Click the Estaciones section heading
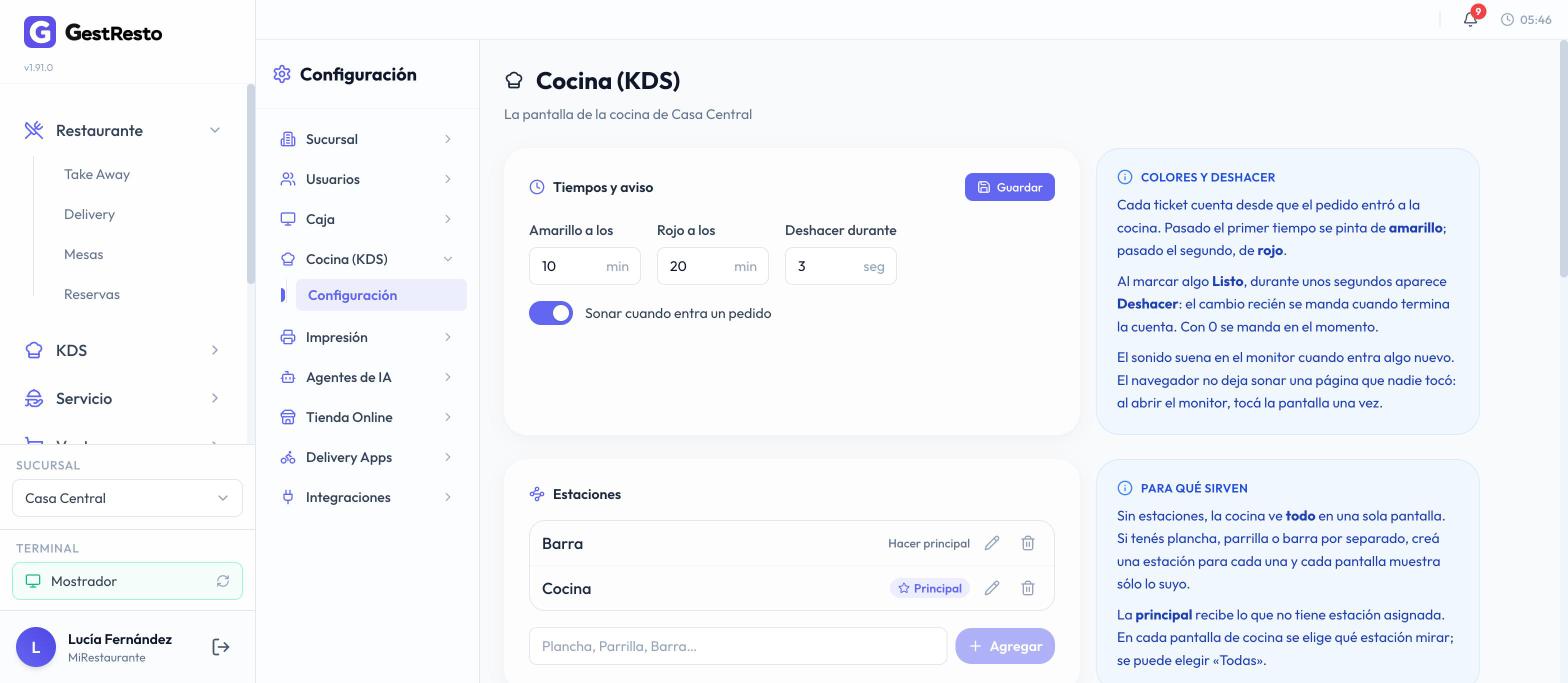Viewport: 1568px width, 683px height. click(x=587, y=494)
